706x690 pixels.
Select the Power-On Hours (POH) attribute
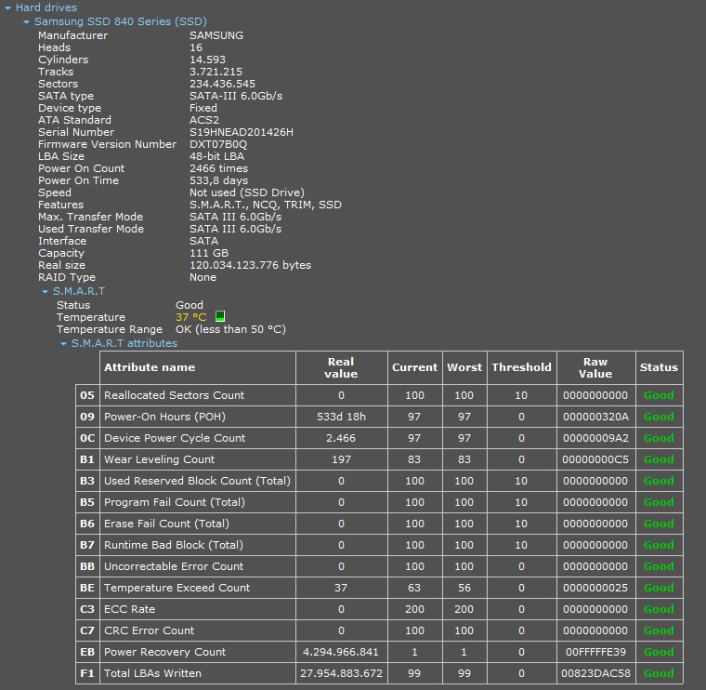165,417
